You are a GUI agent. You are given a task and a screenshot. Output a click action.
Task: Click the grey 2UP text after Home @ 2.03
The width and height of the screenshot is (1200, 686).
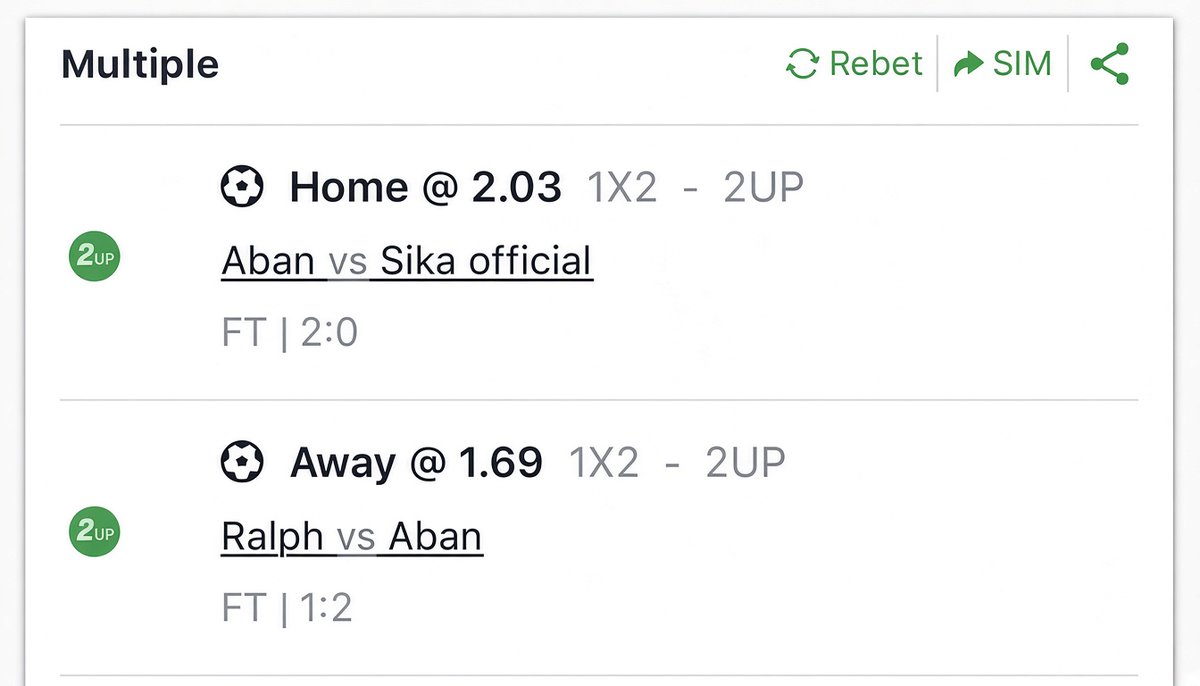point(764,187)
